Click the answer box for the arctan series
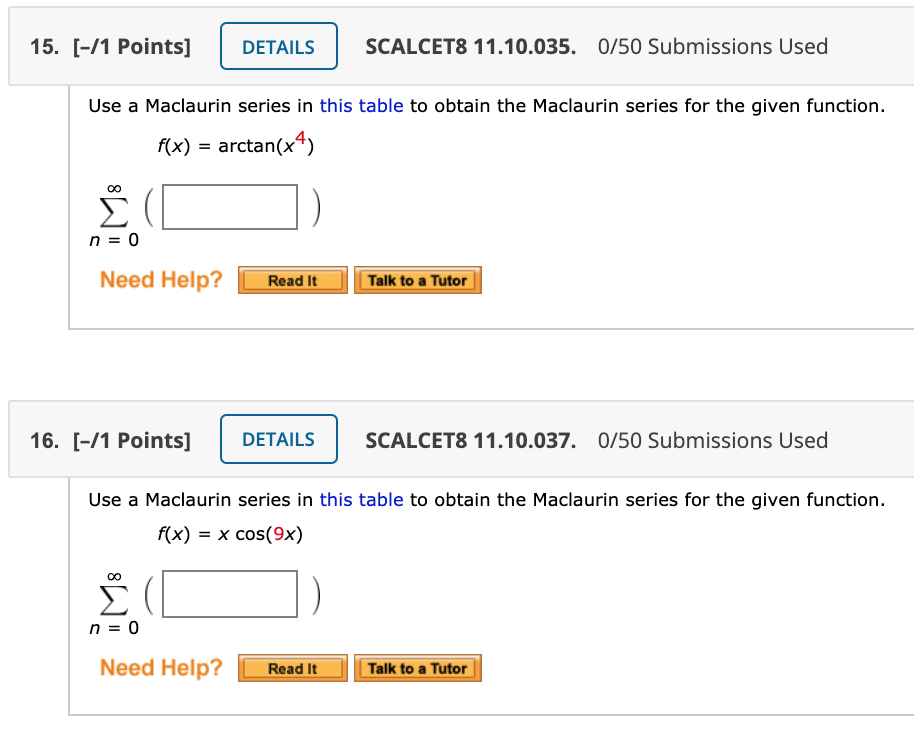914x756 pixels. (x=229, y=206)
